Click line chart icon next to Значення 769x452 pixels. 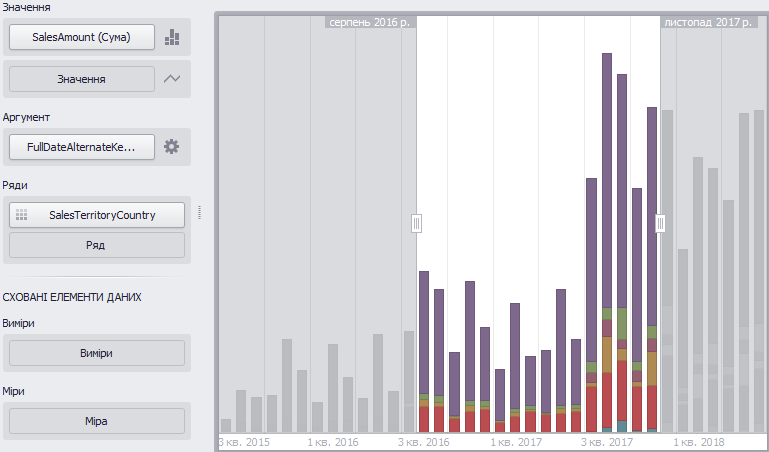(172, 78)
